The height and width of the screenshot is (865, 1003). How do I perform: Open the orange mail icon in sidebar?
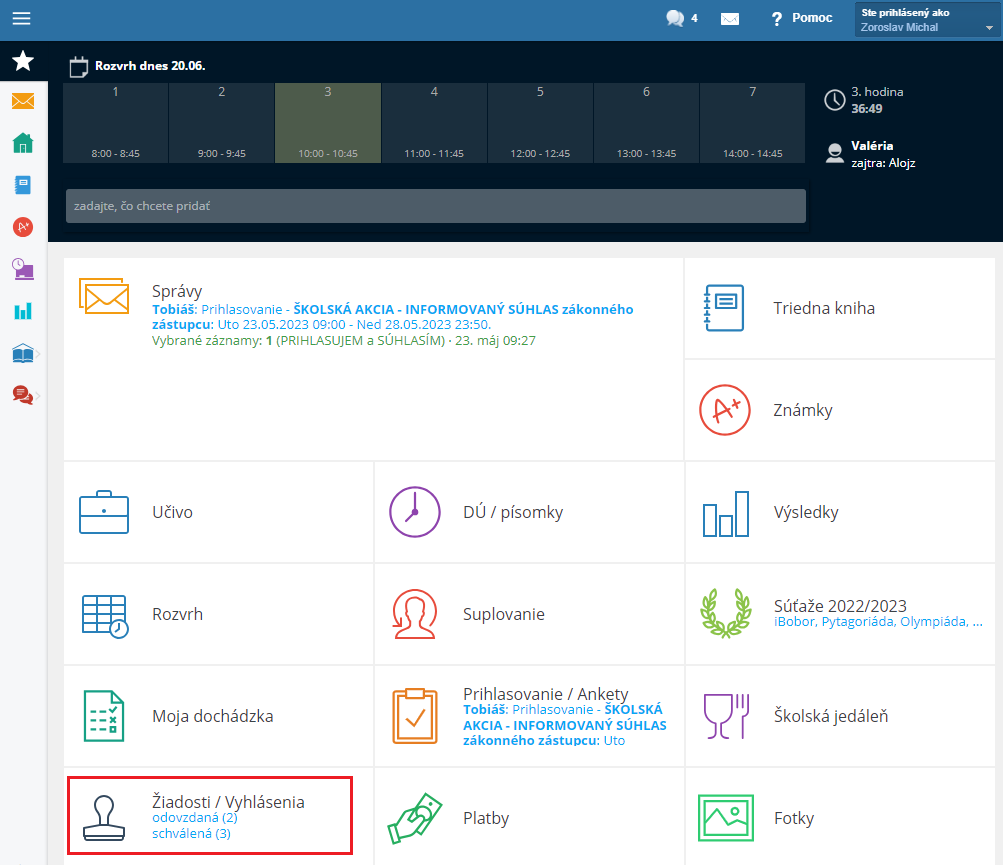point(23,101)
